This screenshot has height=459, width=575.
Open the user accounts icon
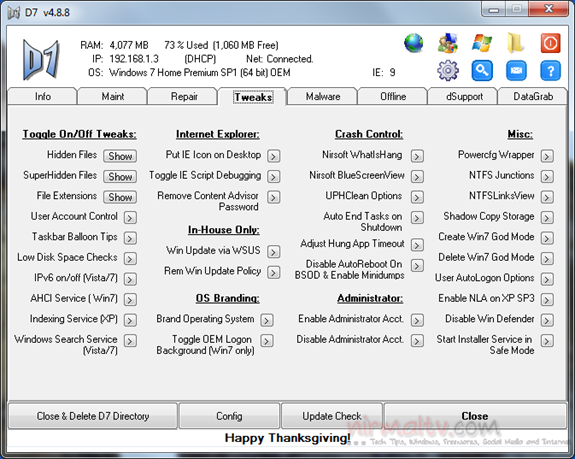(447, 43)
